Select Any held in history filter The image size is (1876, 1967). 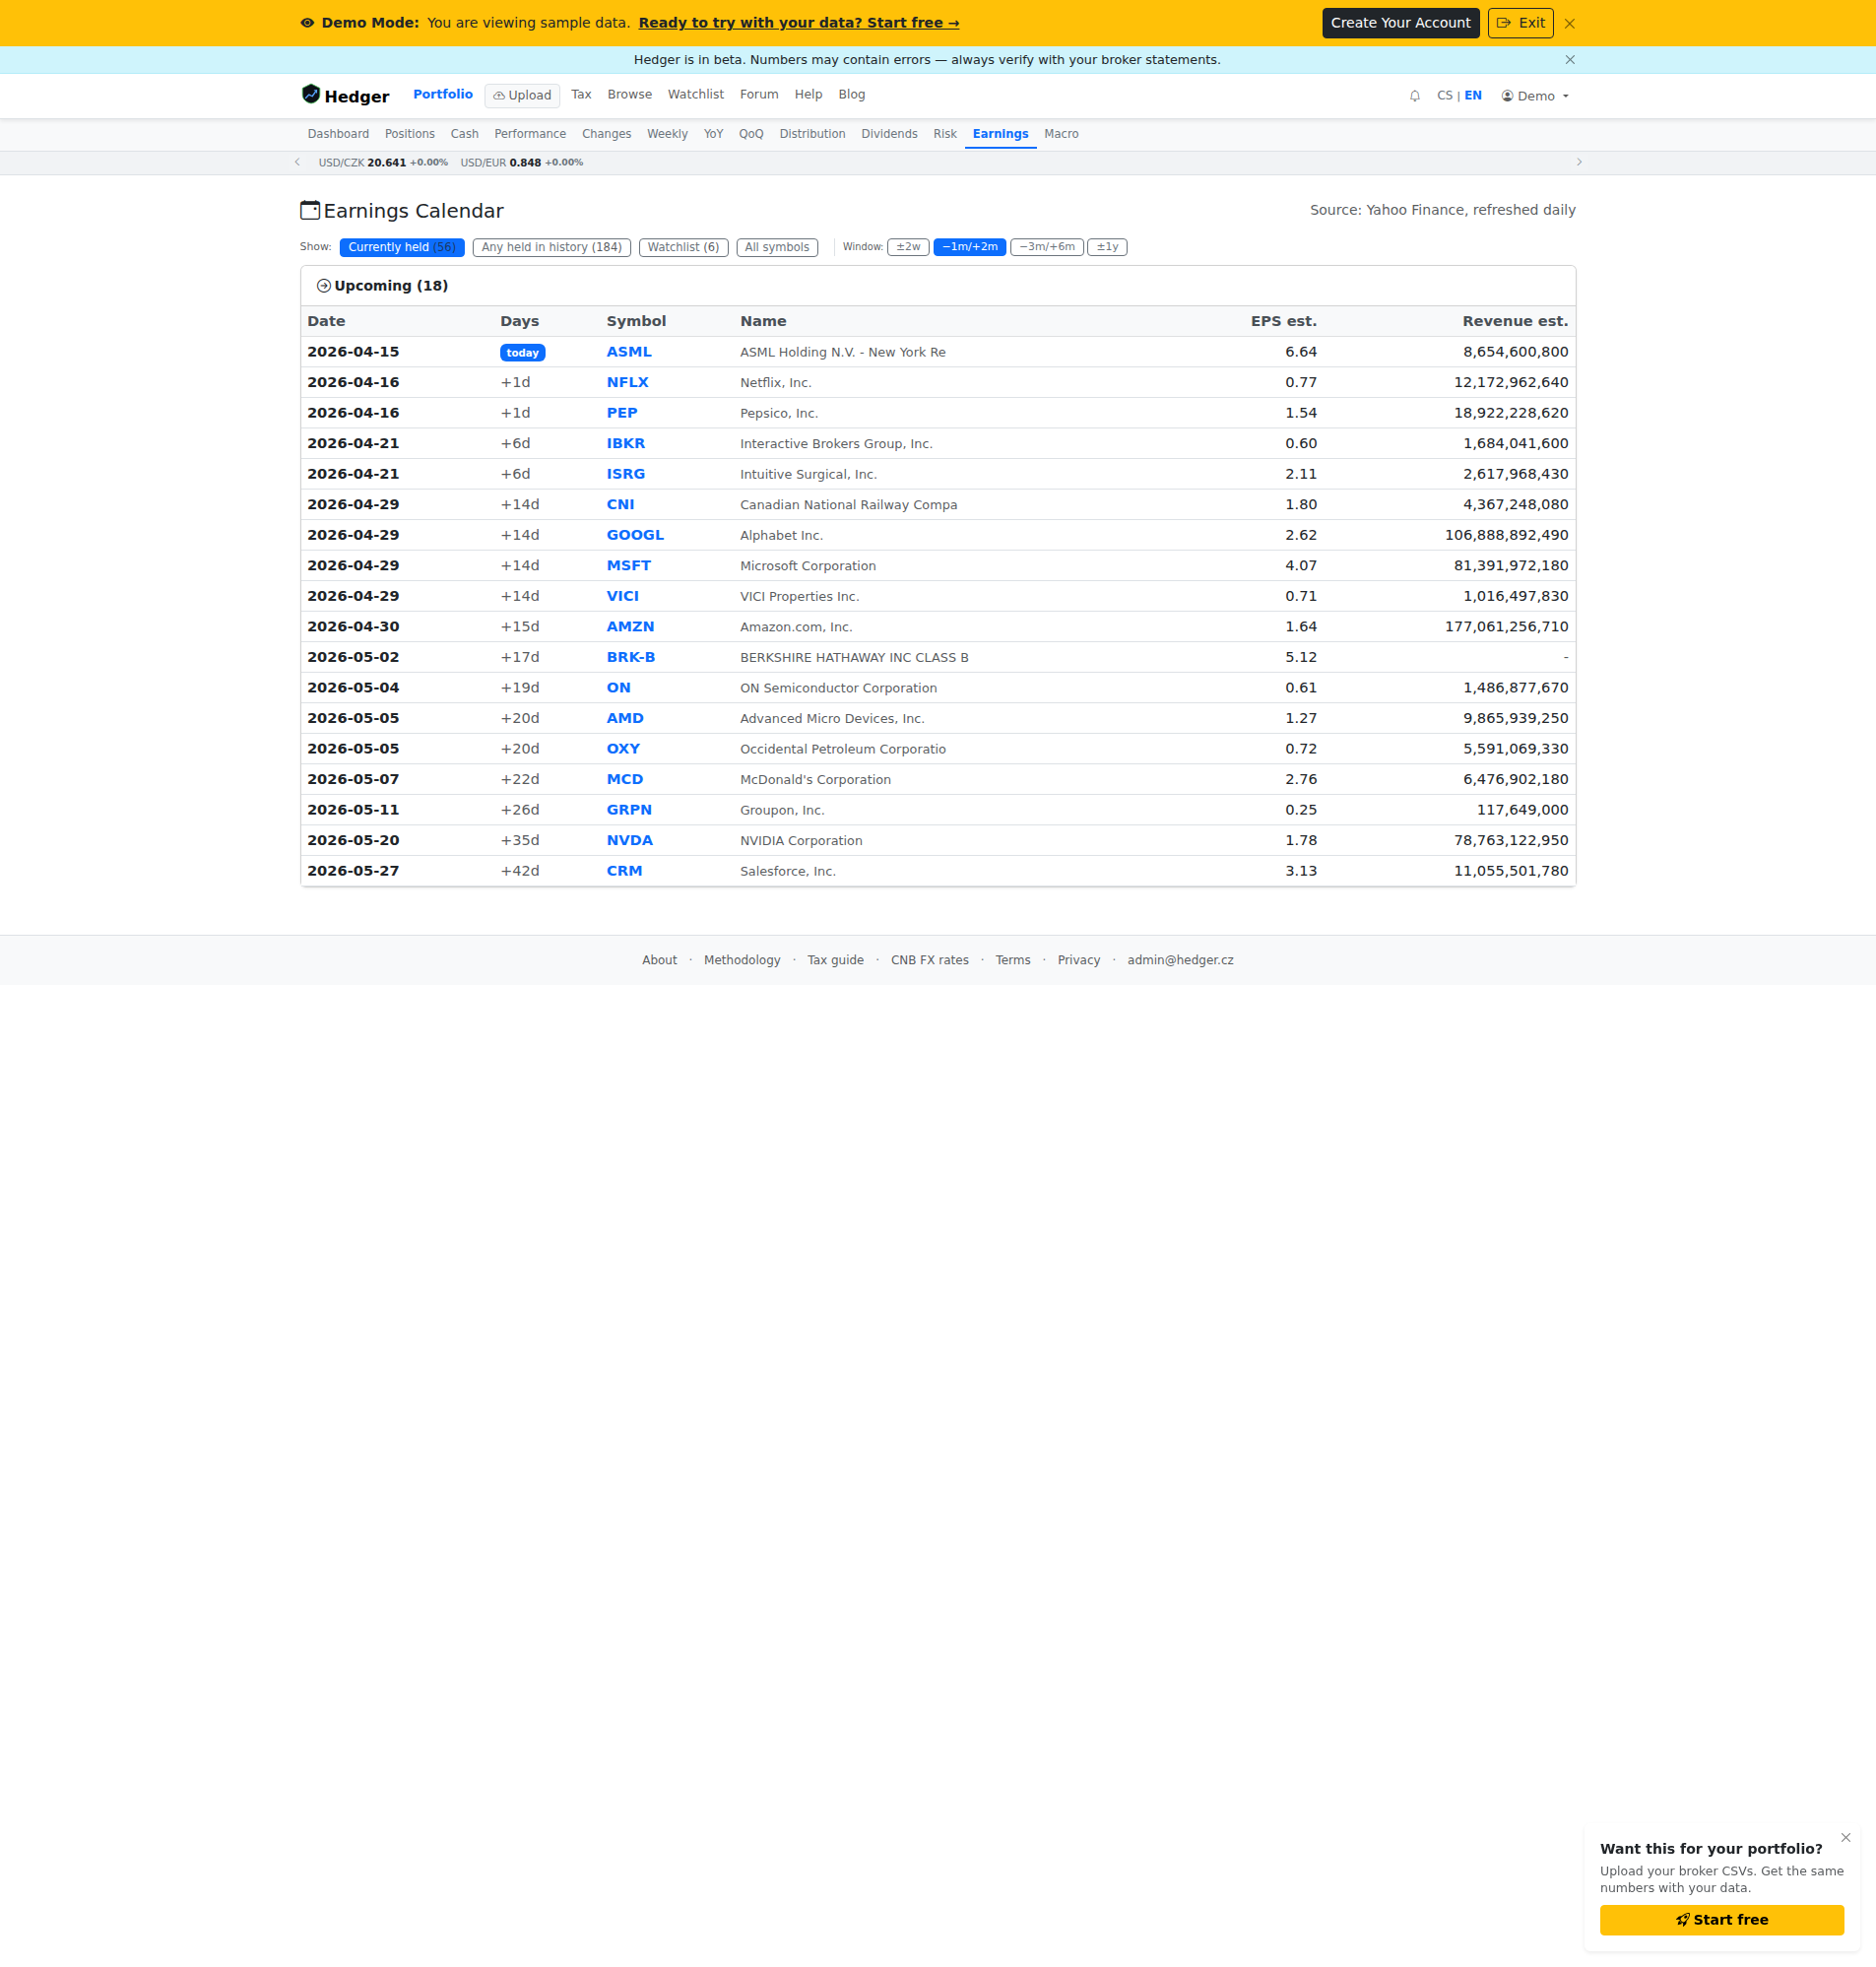click(x=552, y=247)
